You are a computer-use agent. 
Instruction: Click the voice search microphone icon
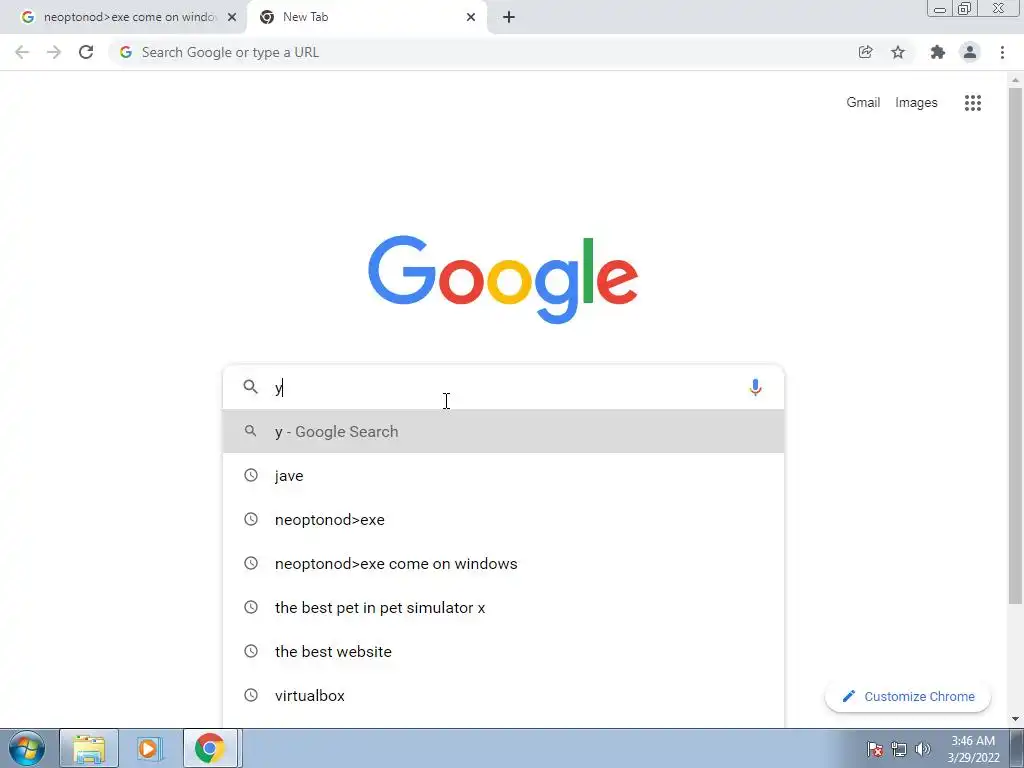[755, 387]
